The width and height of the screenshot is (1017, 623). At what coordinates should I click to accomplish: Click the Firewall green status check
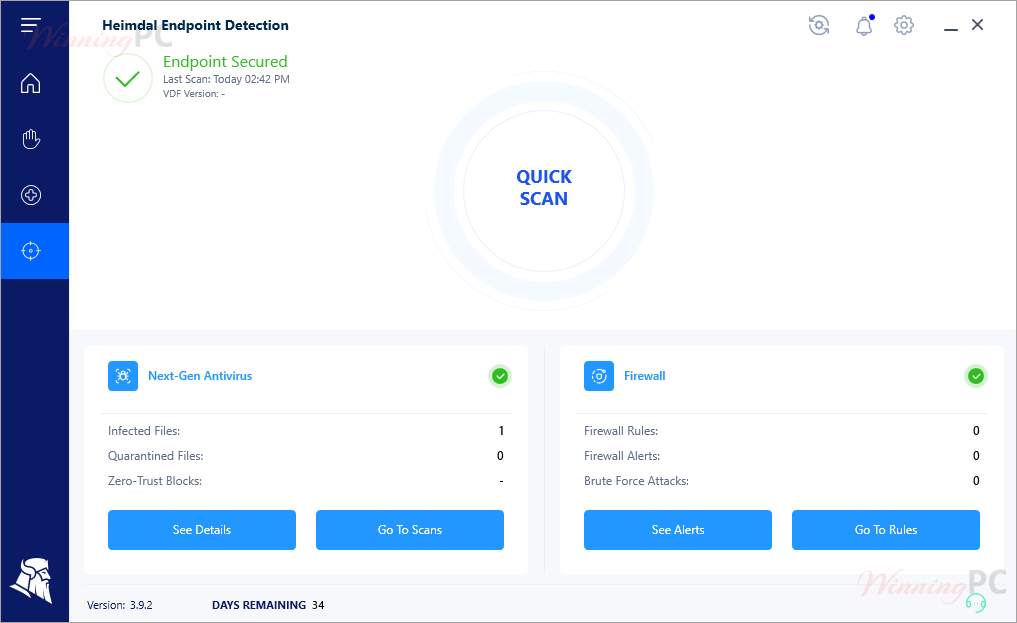pos(975,376)
